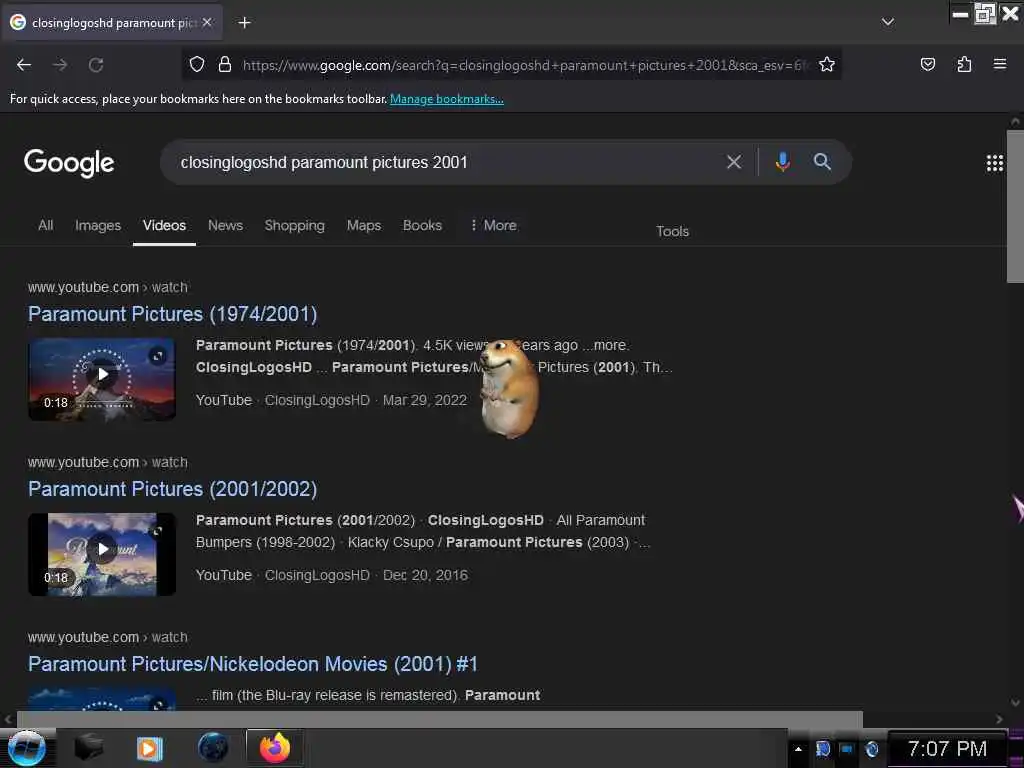Viewport: 1024px width, 768px height.
Task: Close the closinglogoshd paramount tab
Action: (x=207, y=22)
